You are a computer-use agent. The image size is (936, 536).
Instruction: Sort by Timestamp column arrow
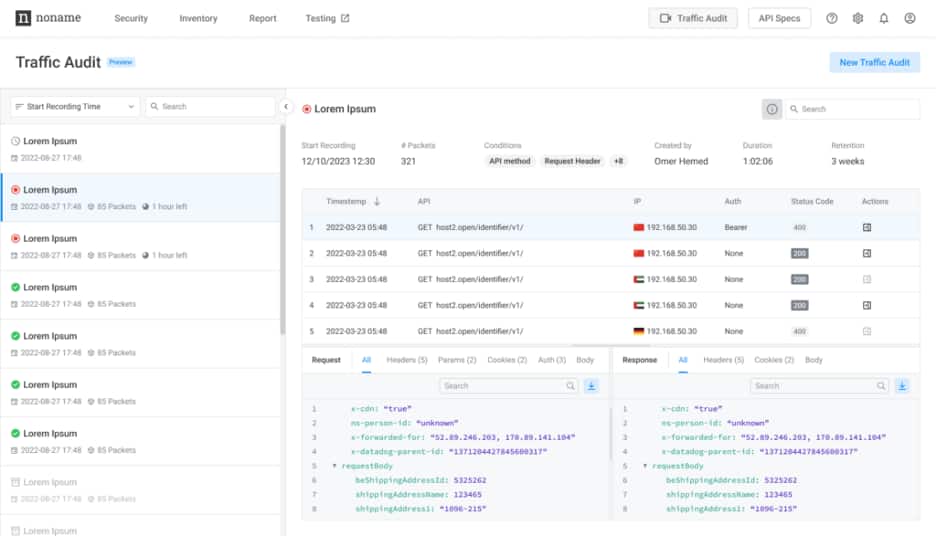(x=376, y=202)
